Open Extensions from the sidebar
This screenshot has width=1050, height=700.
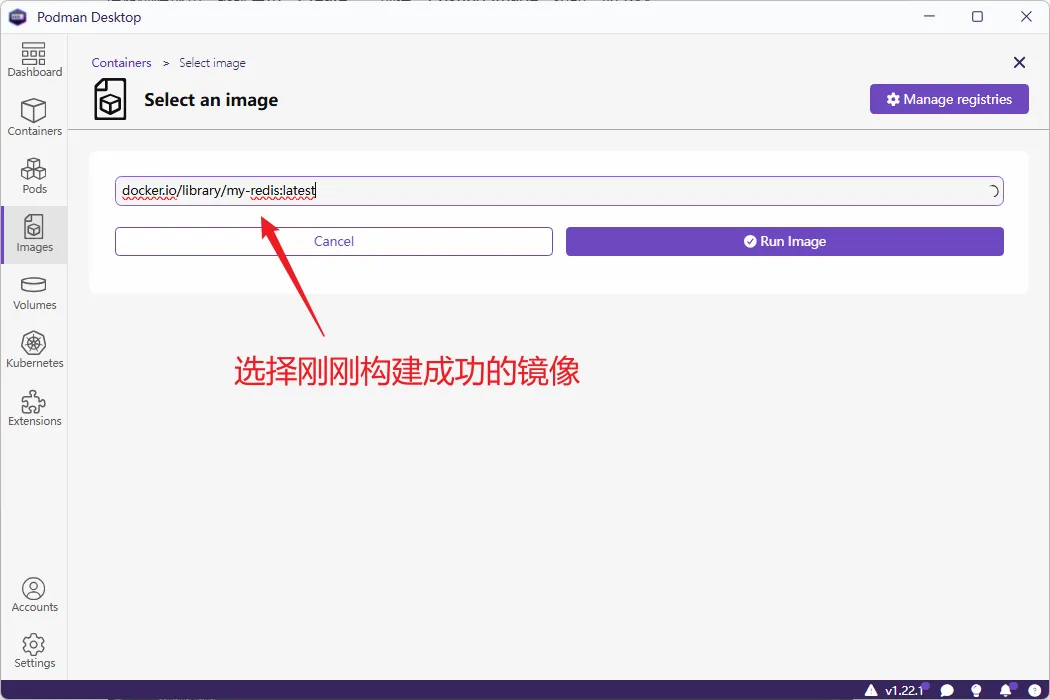34,408
